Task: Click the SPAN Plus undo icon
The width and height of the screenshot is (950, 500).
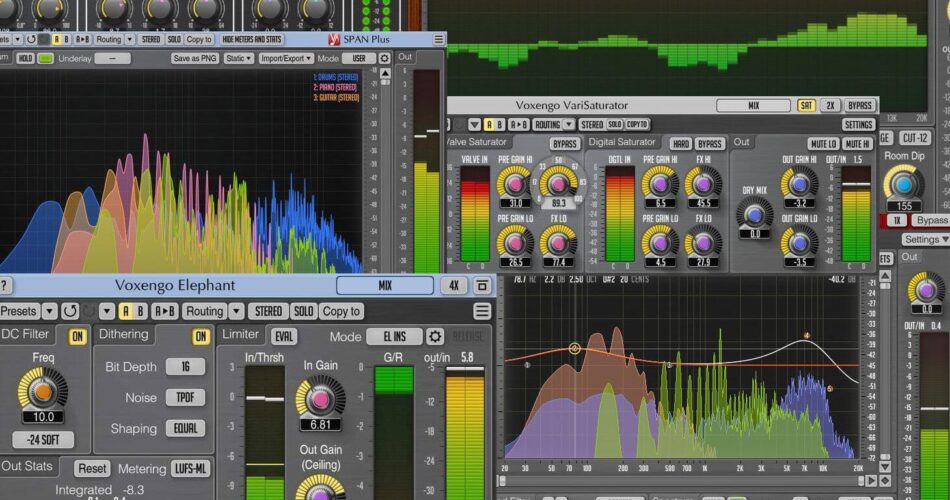Action: click(x=32, y=40)
